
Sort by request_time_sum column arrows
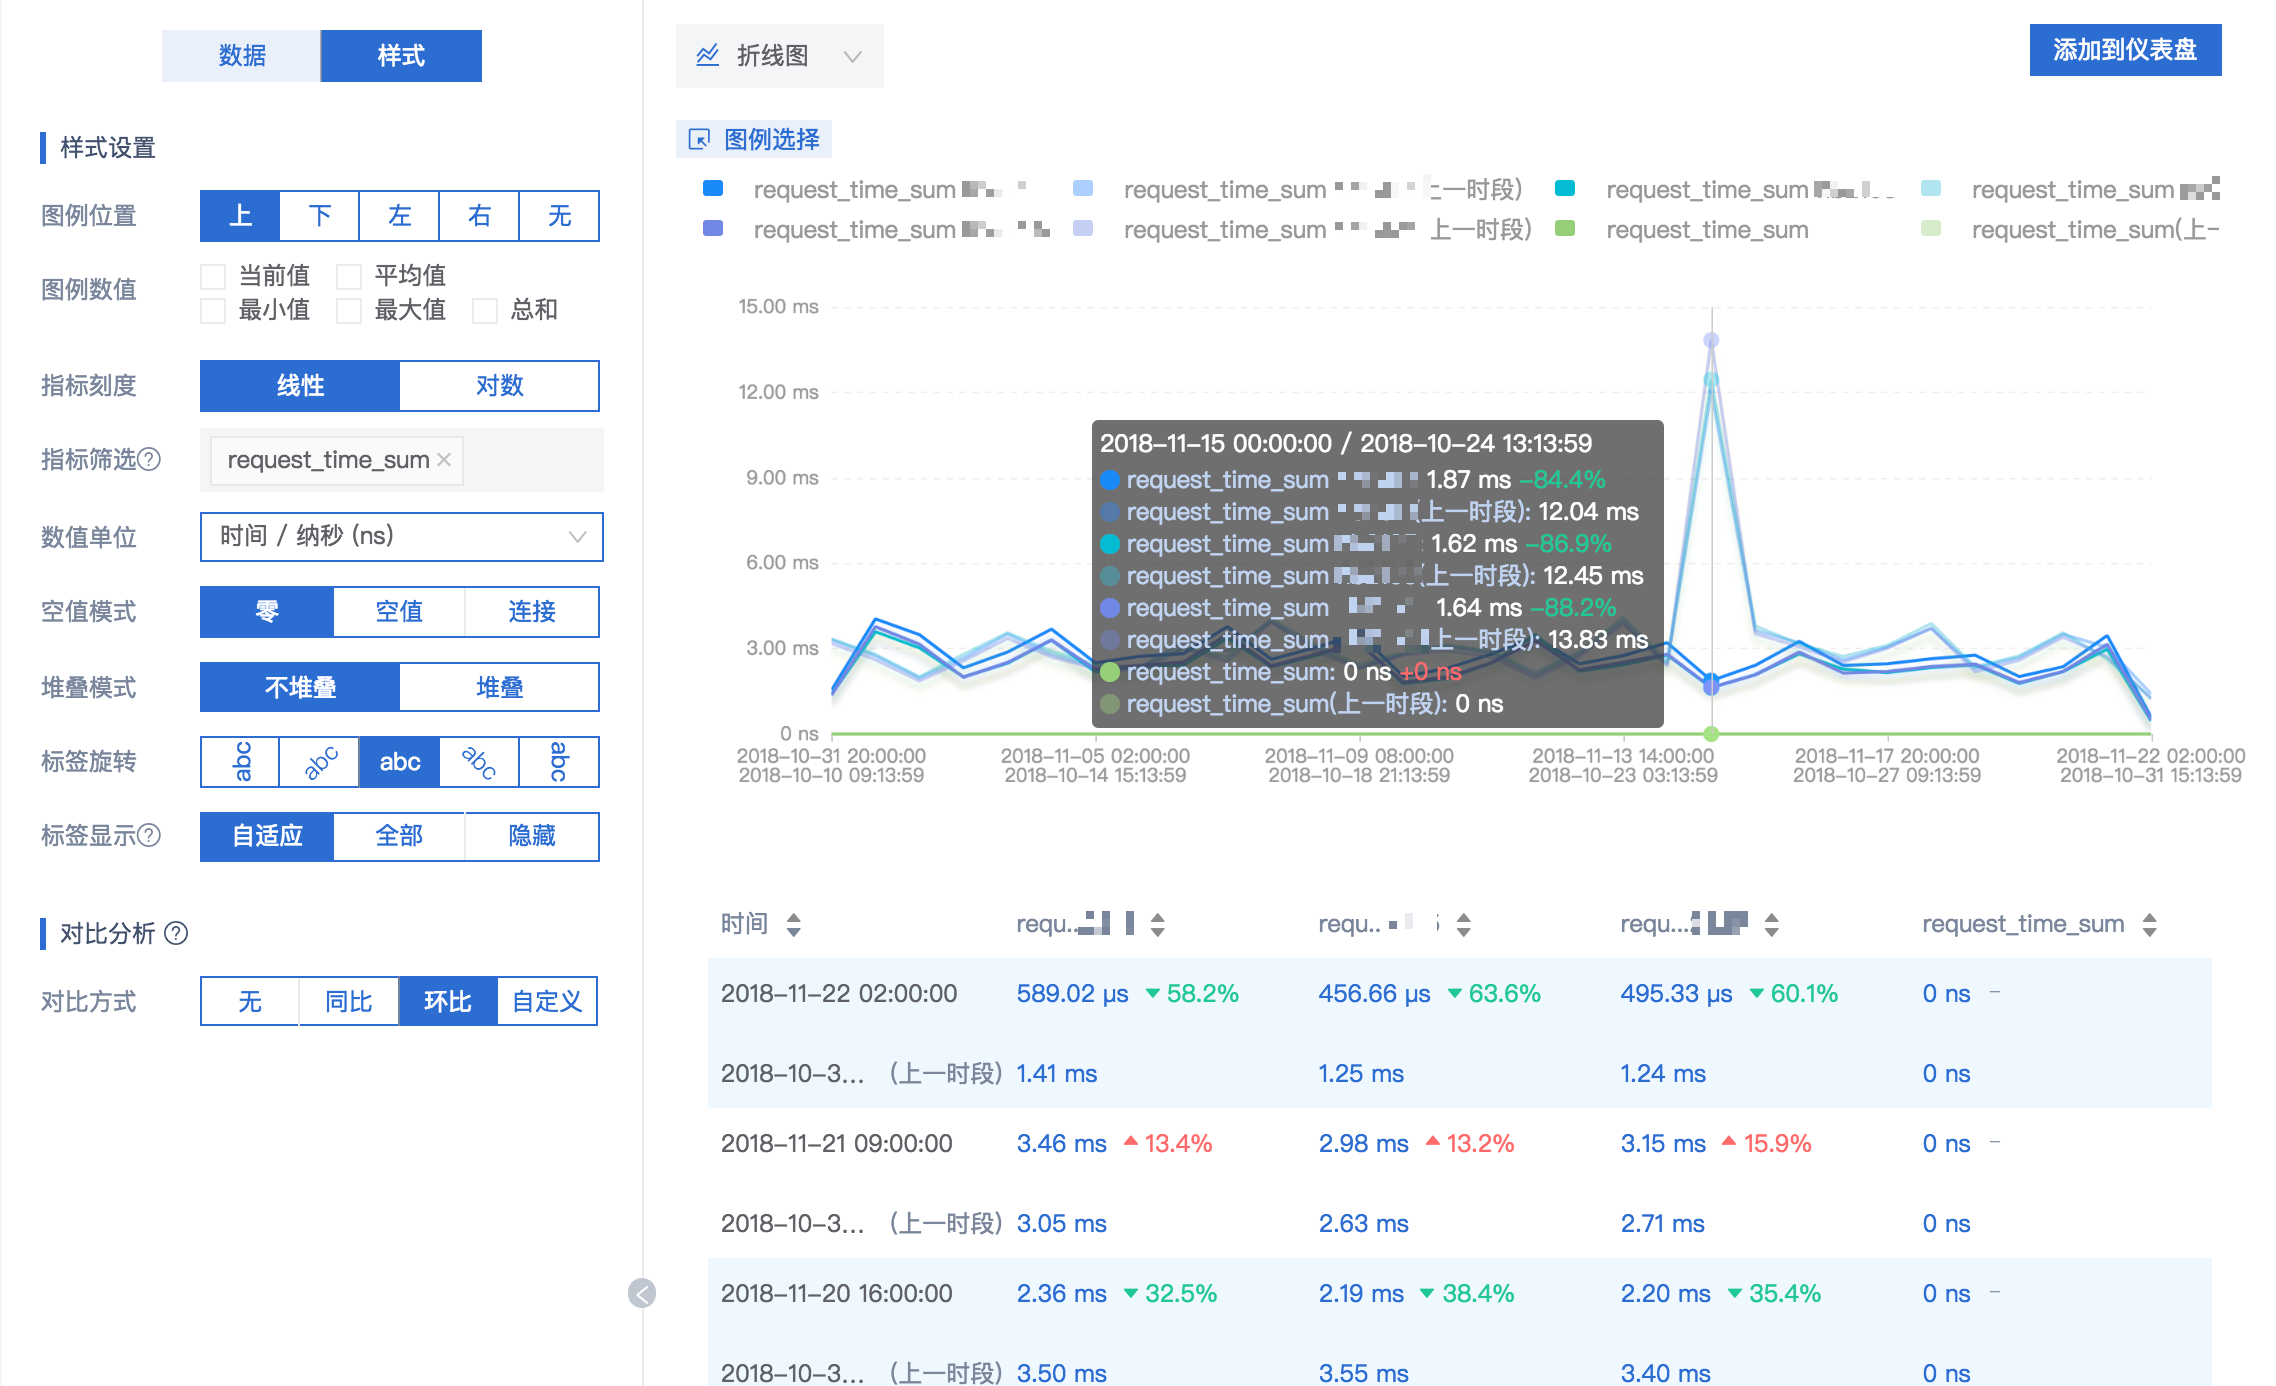coord(2150,924)
